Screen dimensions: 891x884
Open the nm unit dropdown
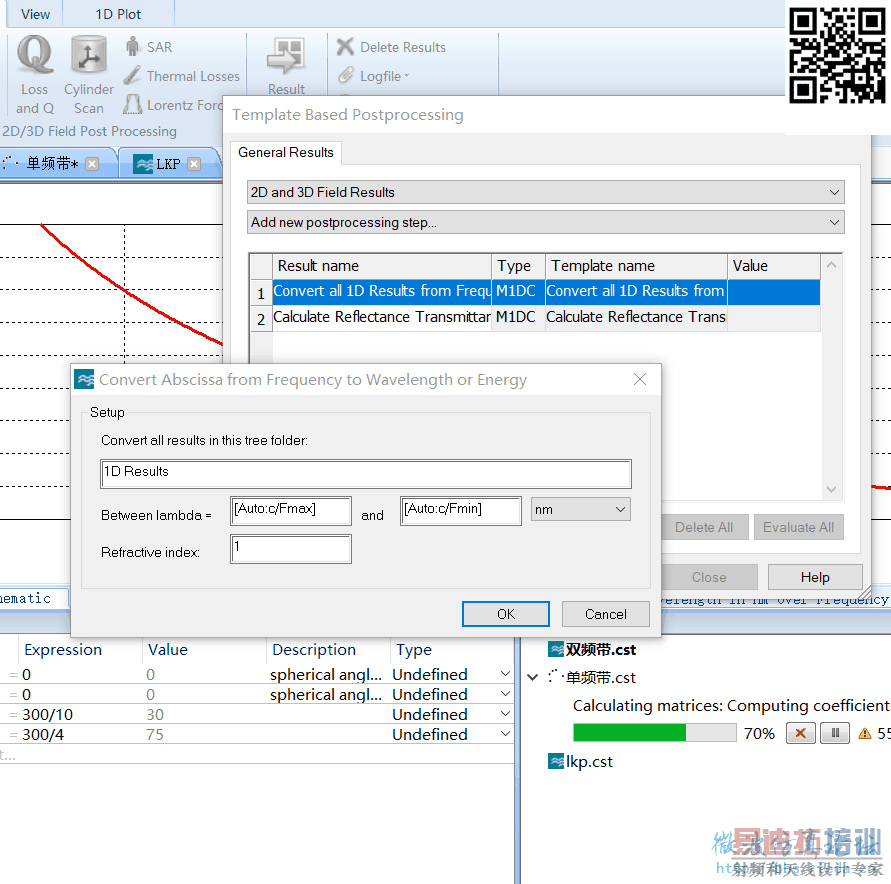(581, 510)
